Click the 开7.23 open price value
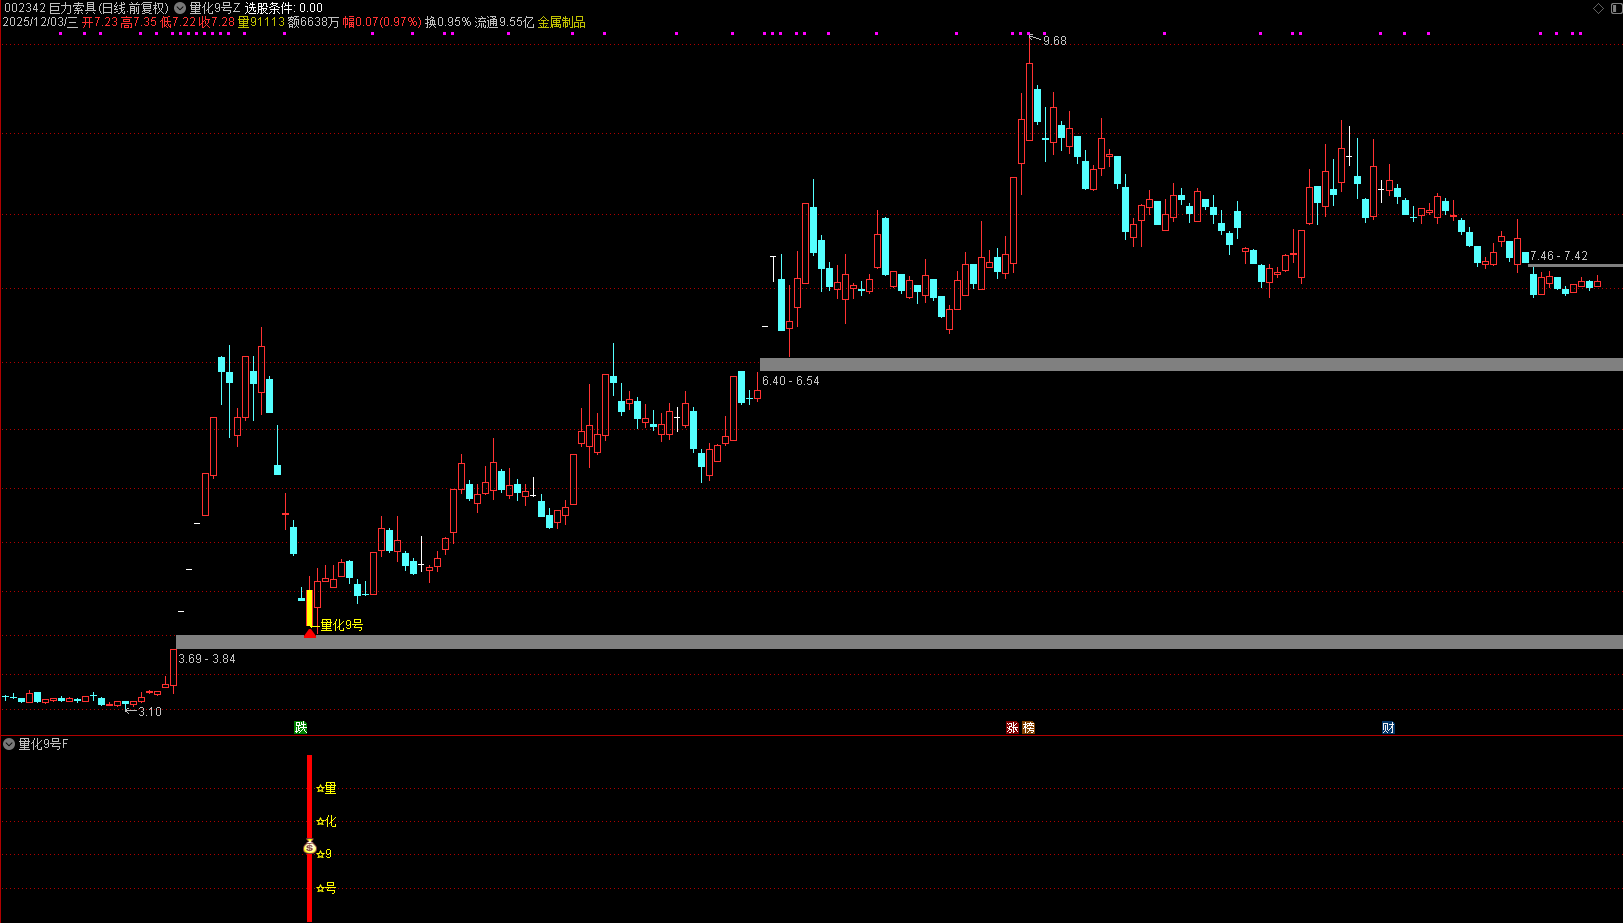 (x=100, y=22)
